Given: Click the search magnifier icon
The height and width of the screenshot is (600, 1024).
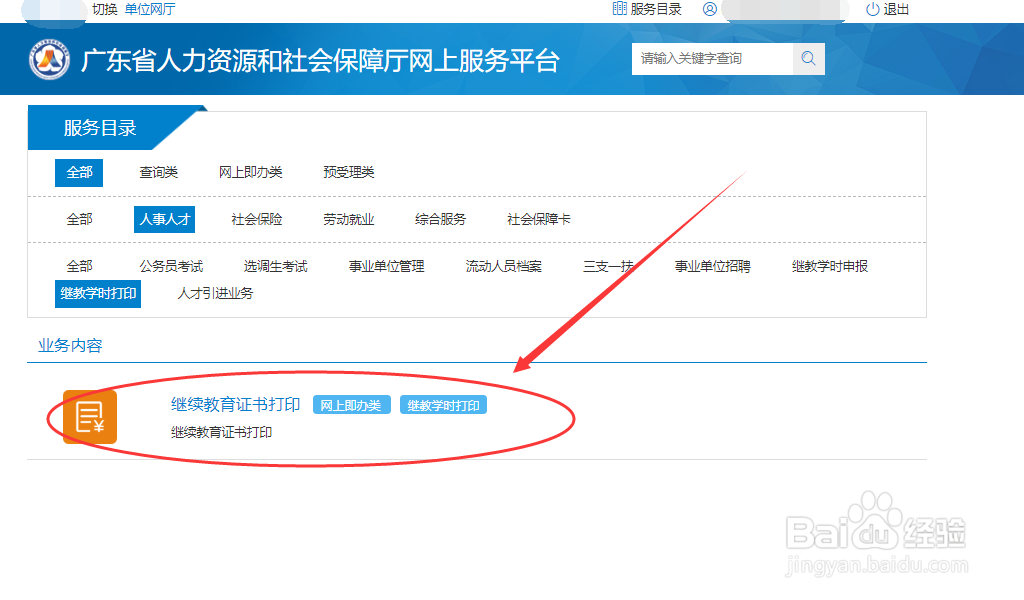Looking at the screenshot, I should (808, 59).
